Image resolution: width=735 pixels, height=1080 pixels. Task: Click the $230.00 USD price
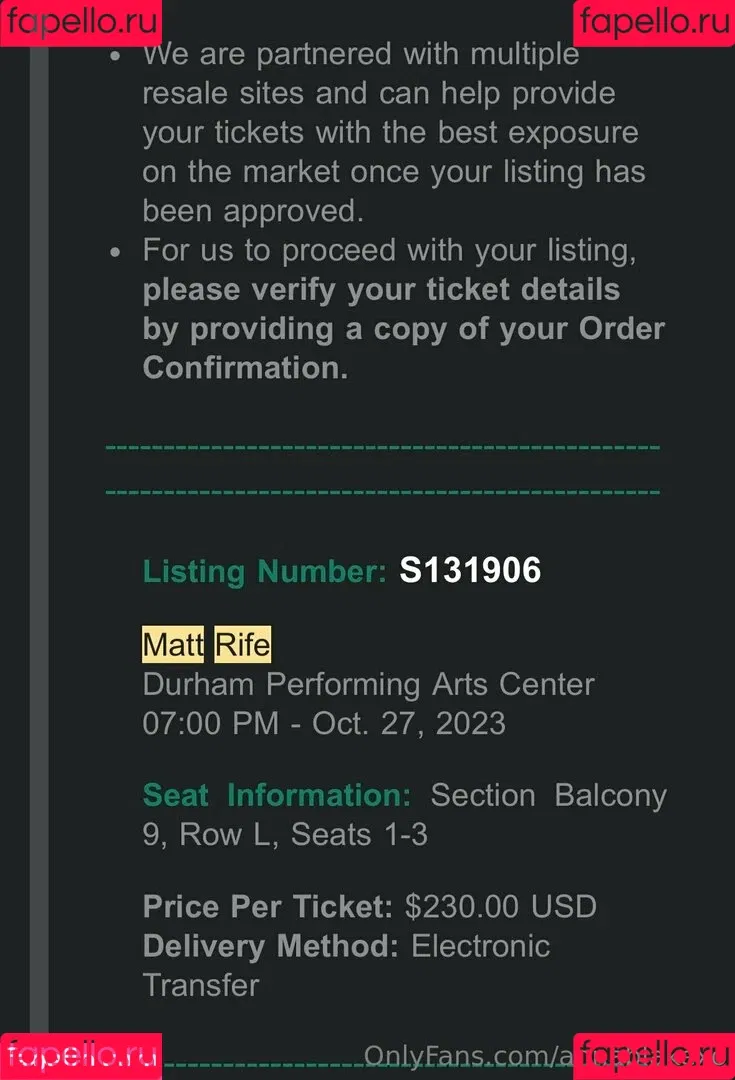tap(501, 906)
